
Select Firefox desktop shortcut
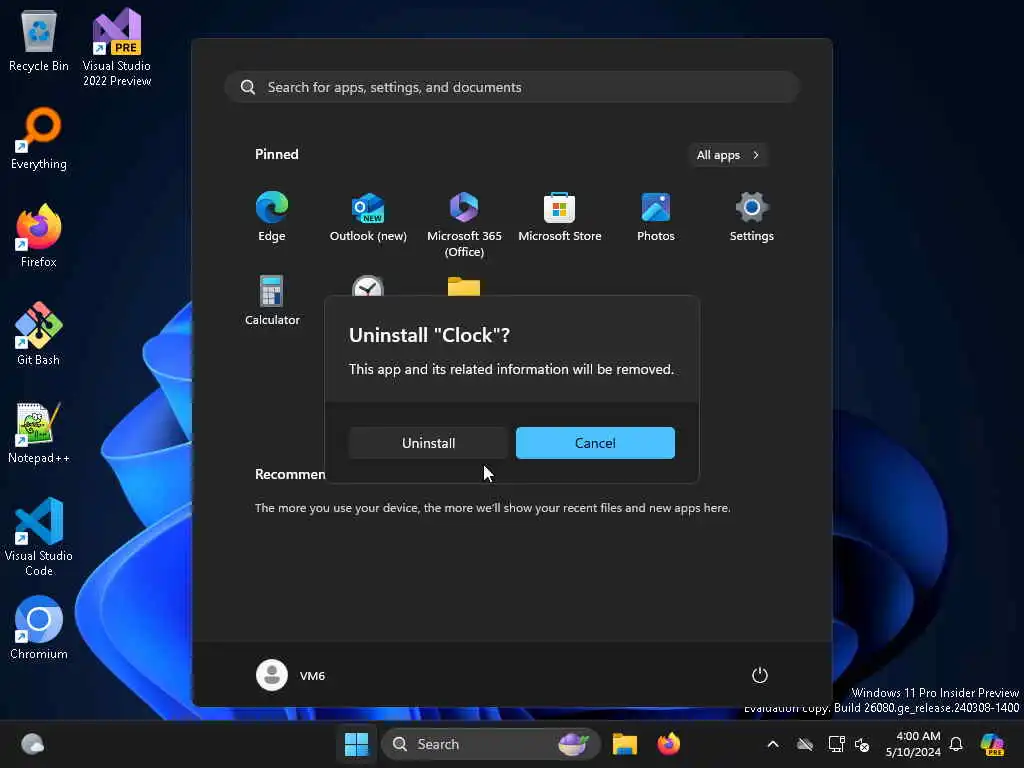39,236
